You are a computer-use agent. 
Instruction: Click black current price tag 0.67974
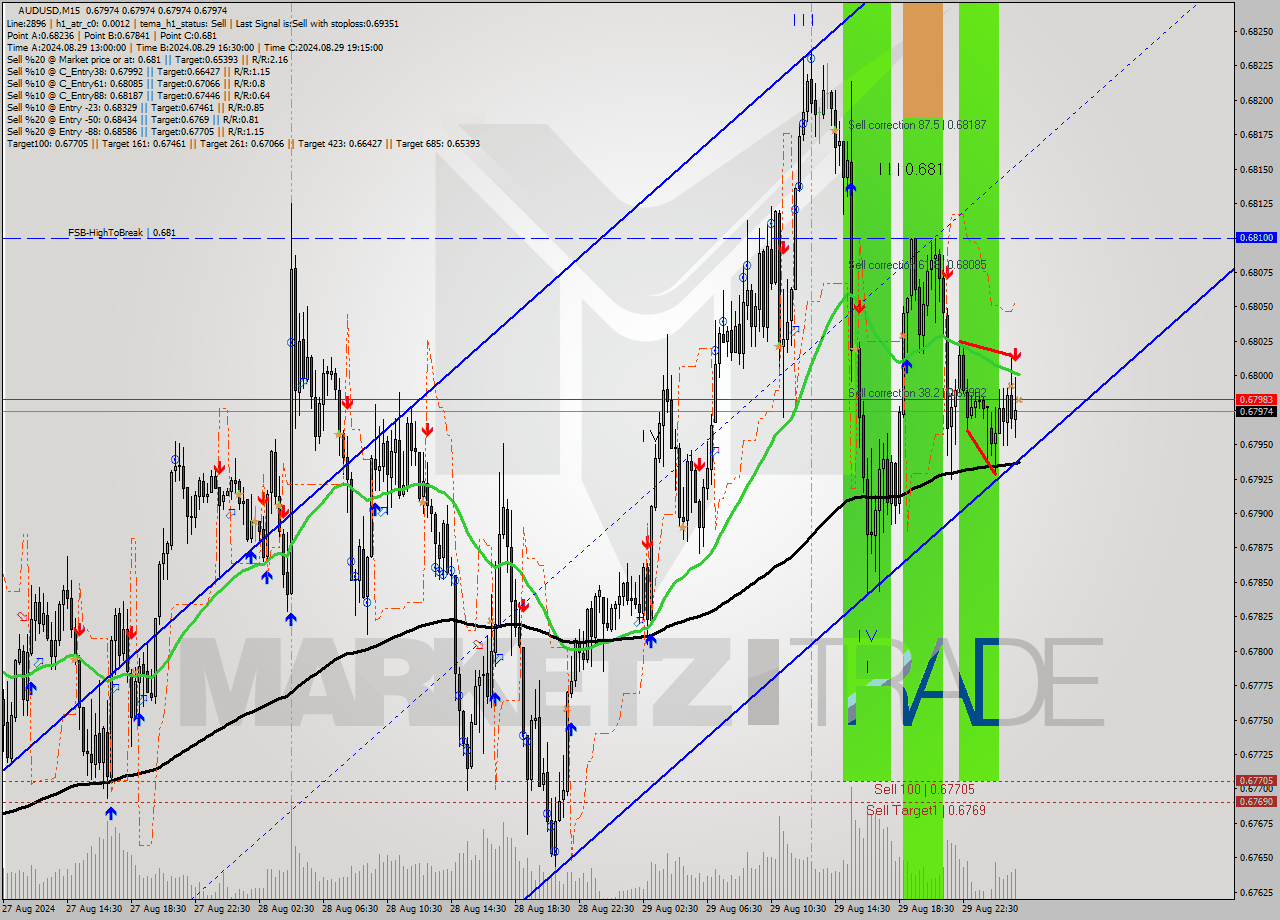(x=1256, y=411)
